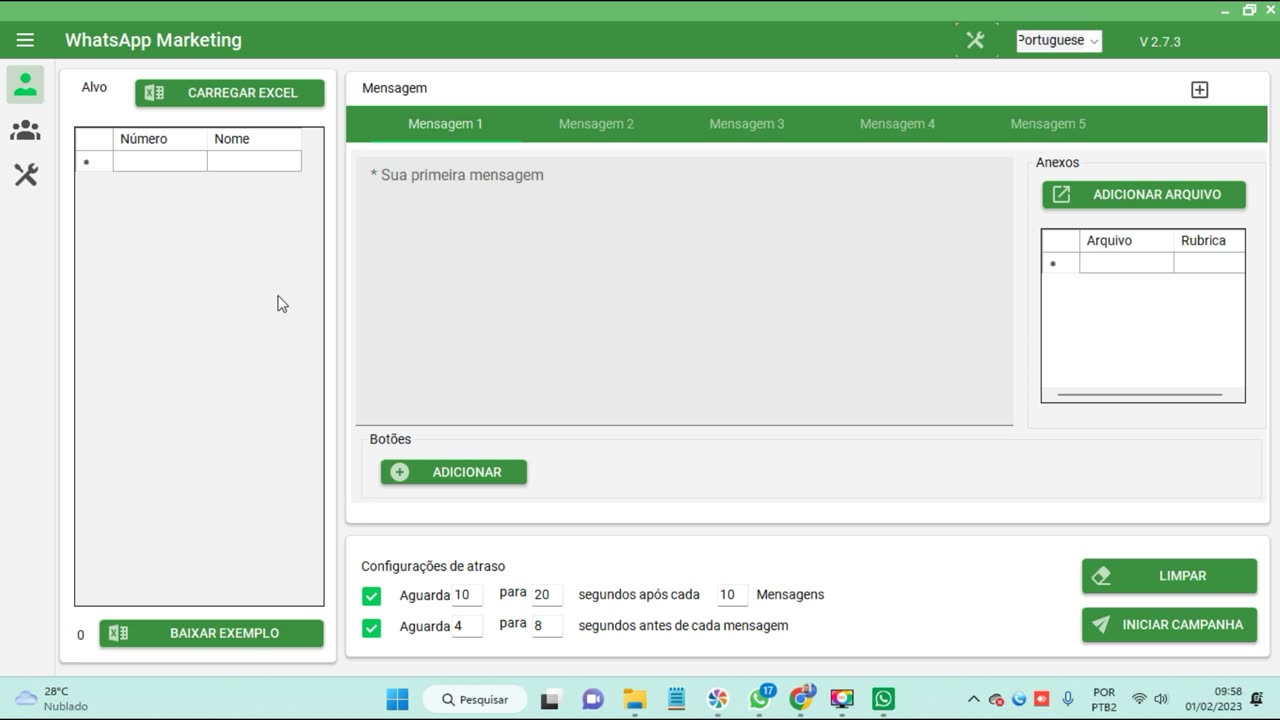
Task: Toggle delay after each 10 messages checkbox
Action: [x=372, y=597]
